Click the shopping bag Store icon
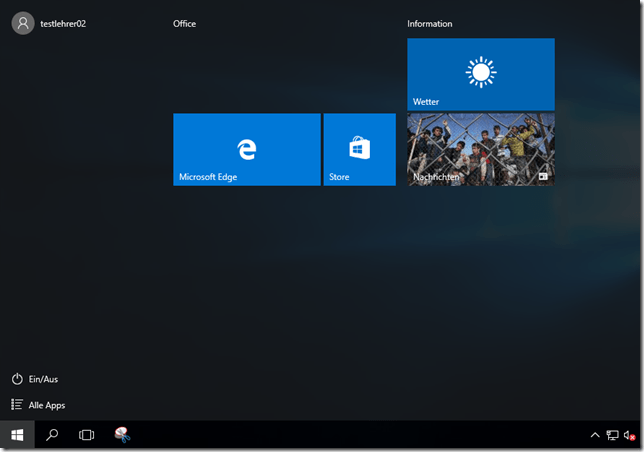644x452 pixels. coord(360,148)
